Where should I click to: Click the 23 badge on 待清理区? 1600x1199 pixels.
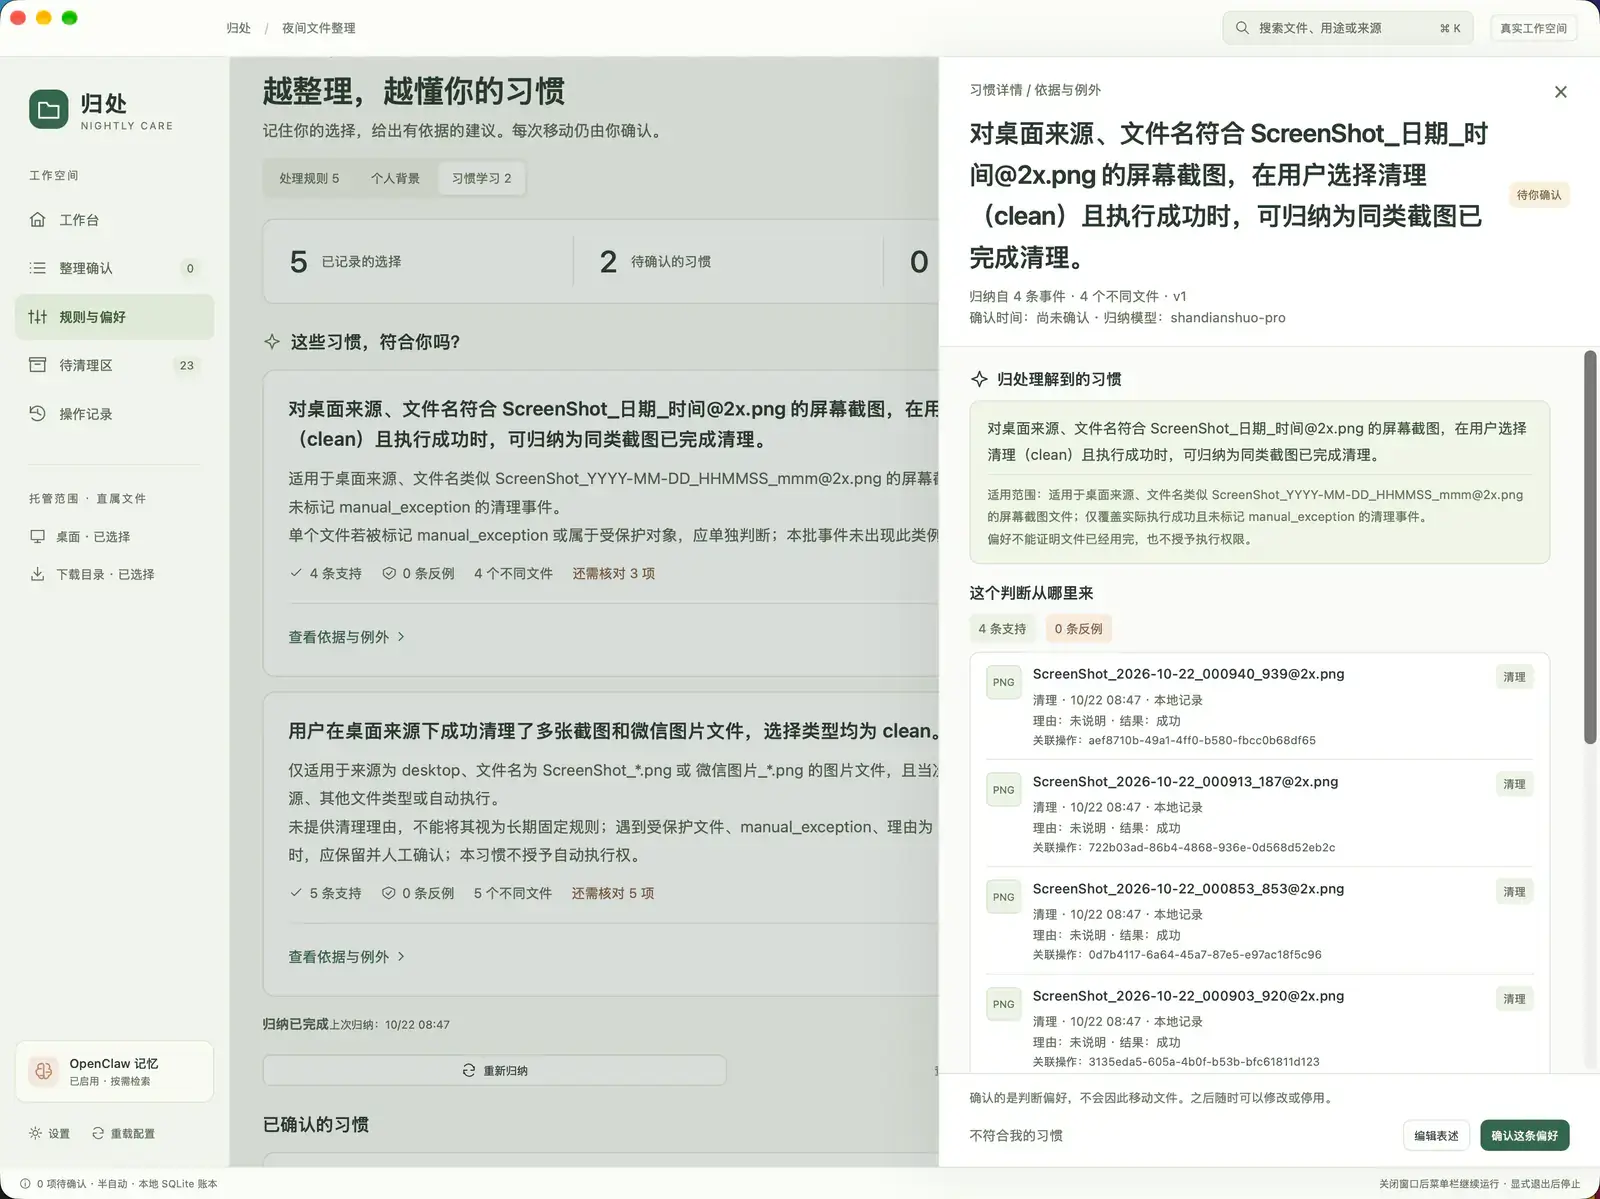pos(187,365)
